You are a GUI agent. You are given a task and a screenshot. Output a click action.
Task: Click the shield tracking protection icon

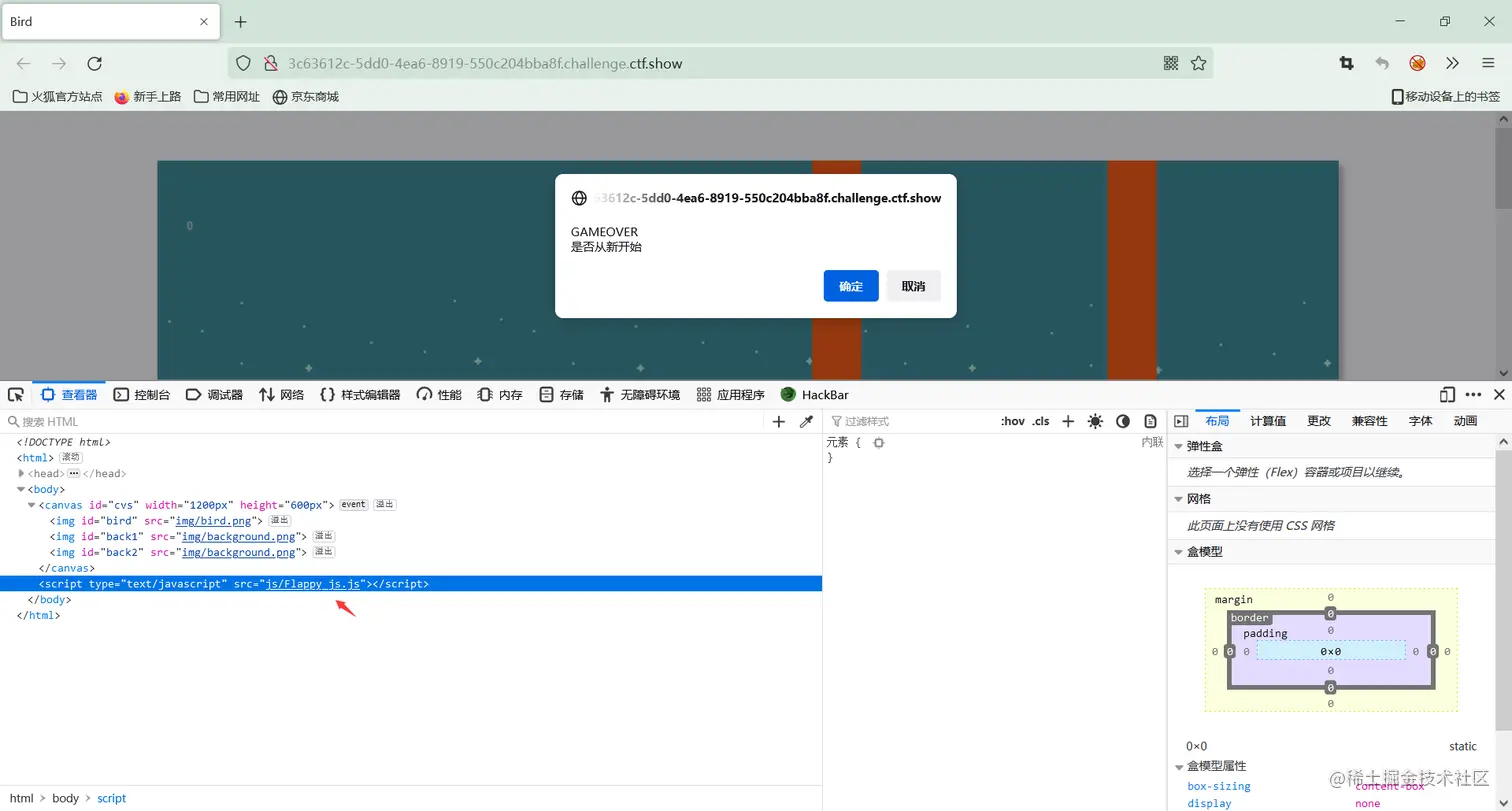pyautogui.click(x=243, y=63)
